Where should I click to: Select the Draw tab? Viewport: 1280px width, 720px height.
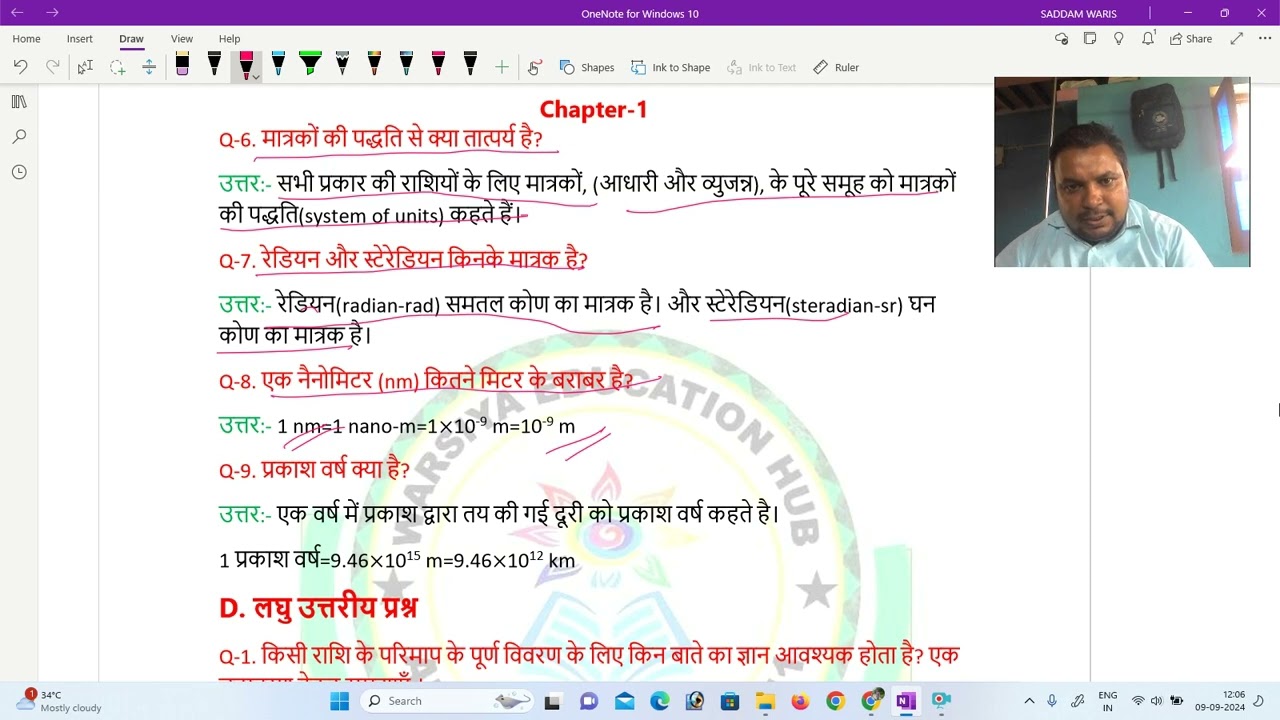point(131,38)
